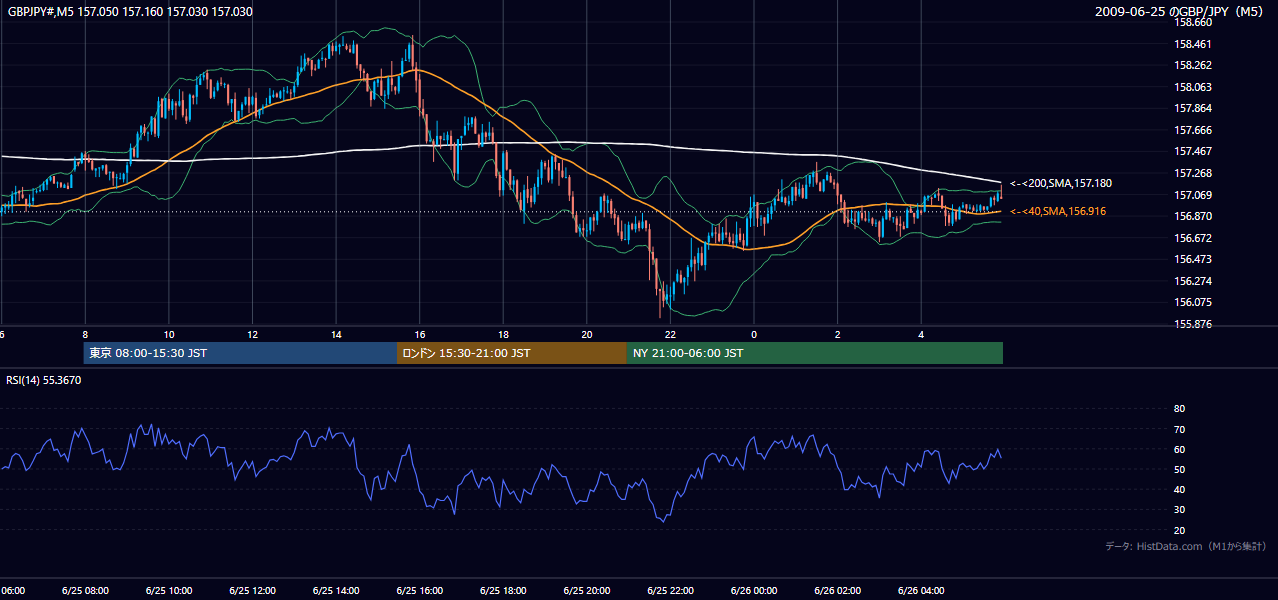Click the RSI scale value 80
This screenshot has width=1278, height=600.
1179,409
